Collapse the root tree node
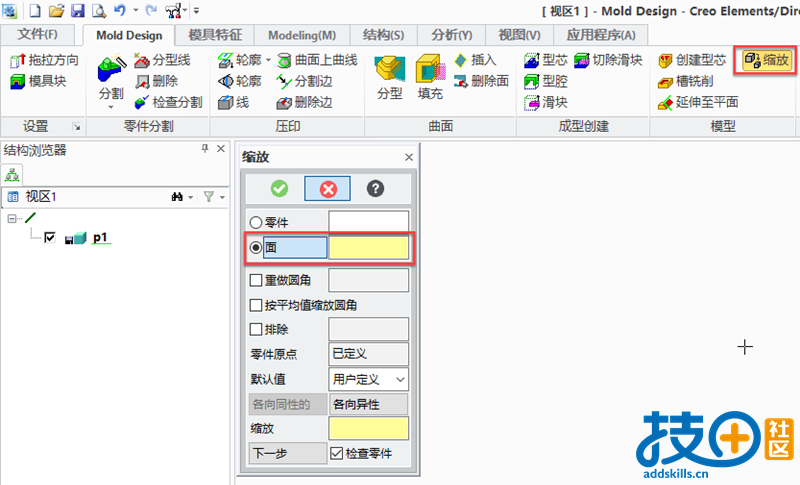The image size is (800, 485). pos(12,218)
